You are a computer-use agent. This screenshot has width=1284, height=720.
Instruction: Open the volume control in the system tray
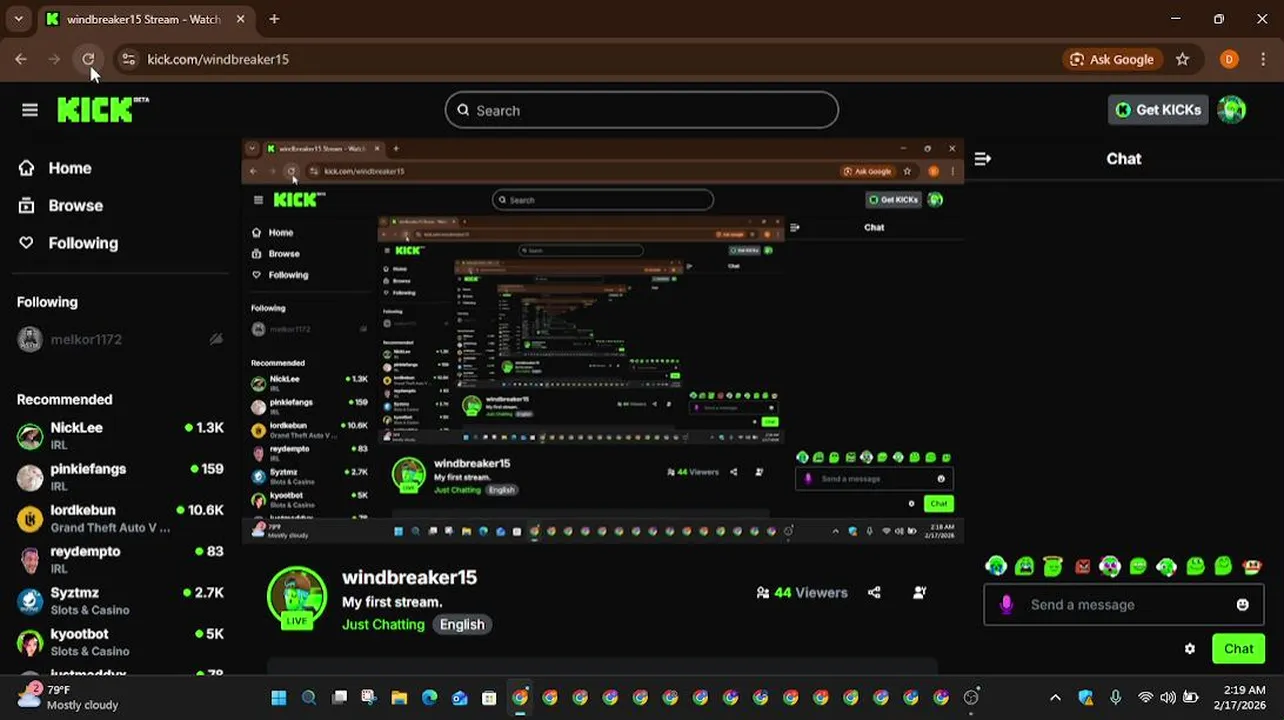pos(1168,698)
